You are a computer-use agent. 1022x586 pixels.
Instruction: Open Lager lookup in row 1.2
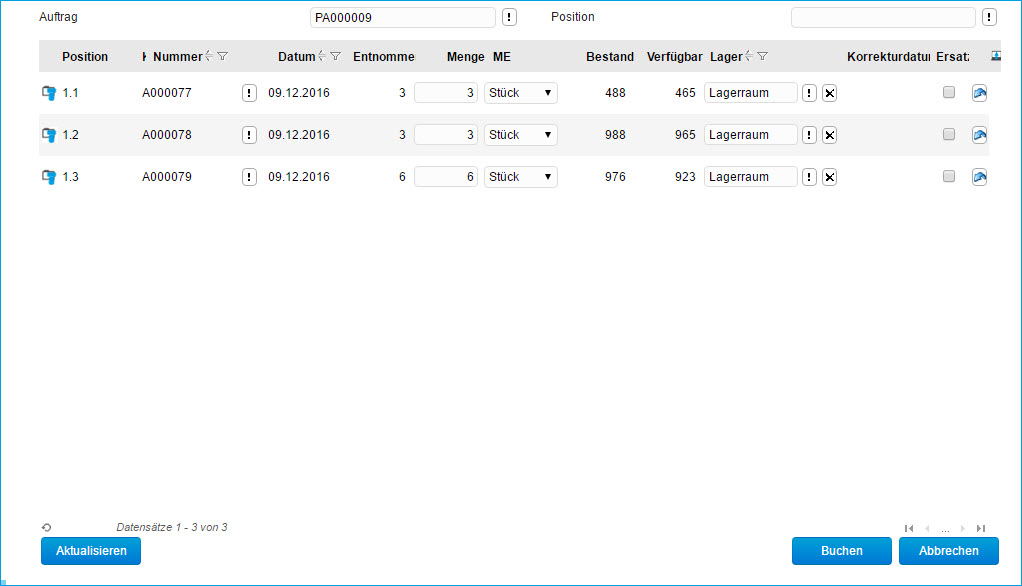[809, 135]
